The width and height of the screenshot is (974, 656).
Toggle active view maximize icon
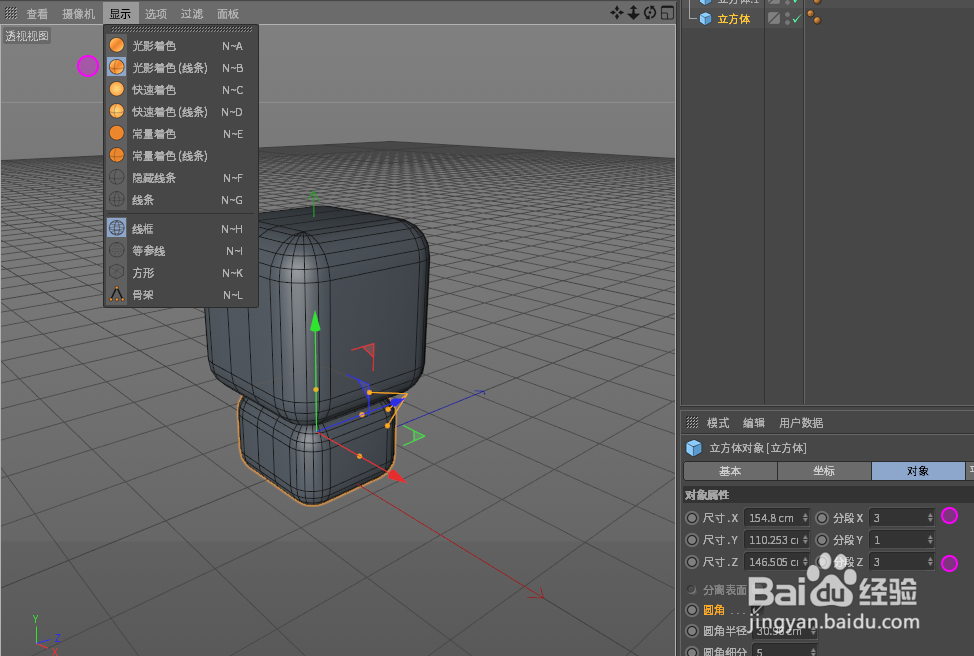[x=667, y=13]
